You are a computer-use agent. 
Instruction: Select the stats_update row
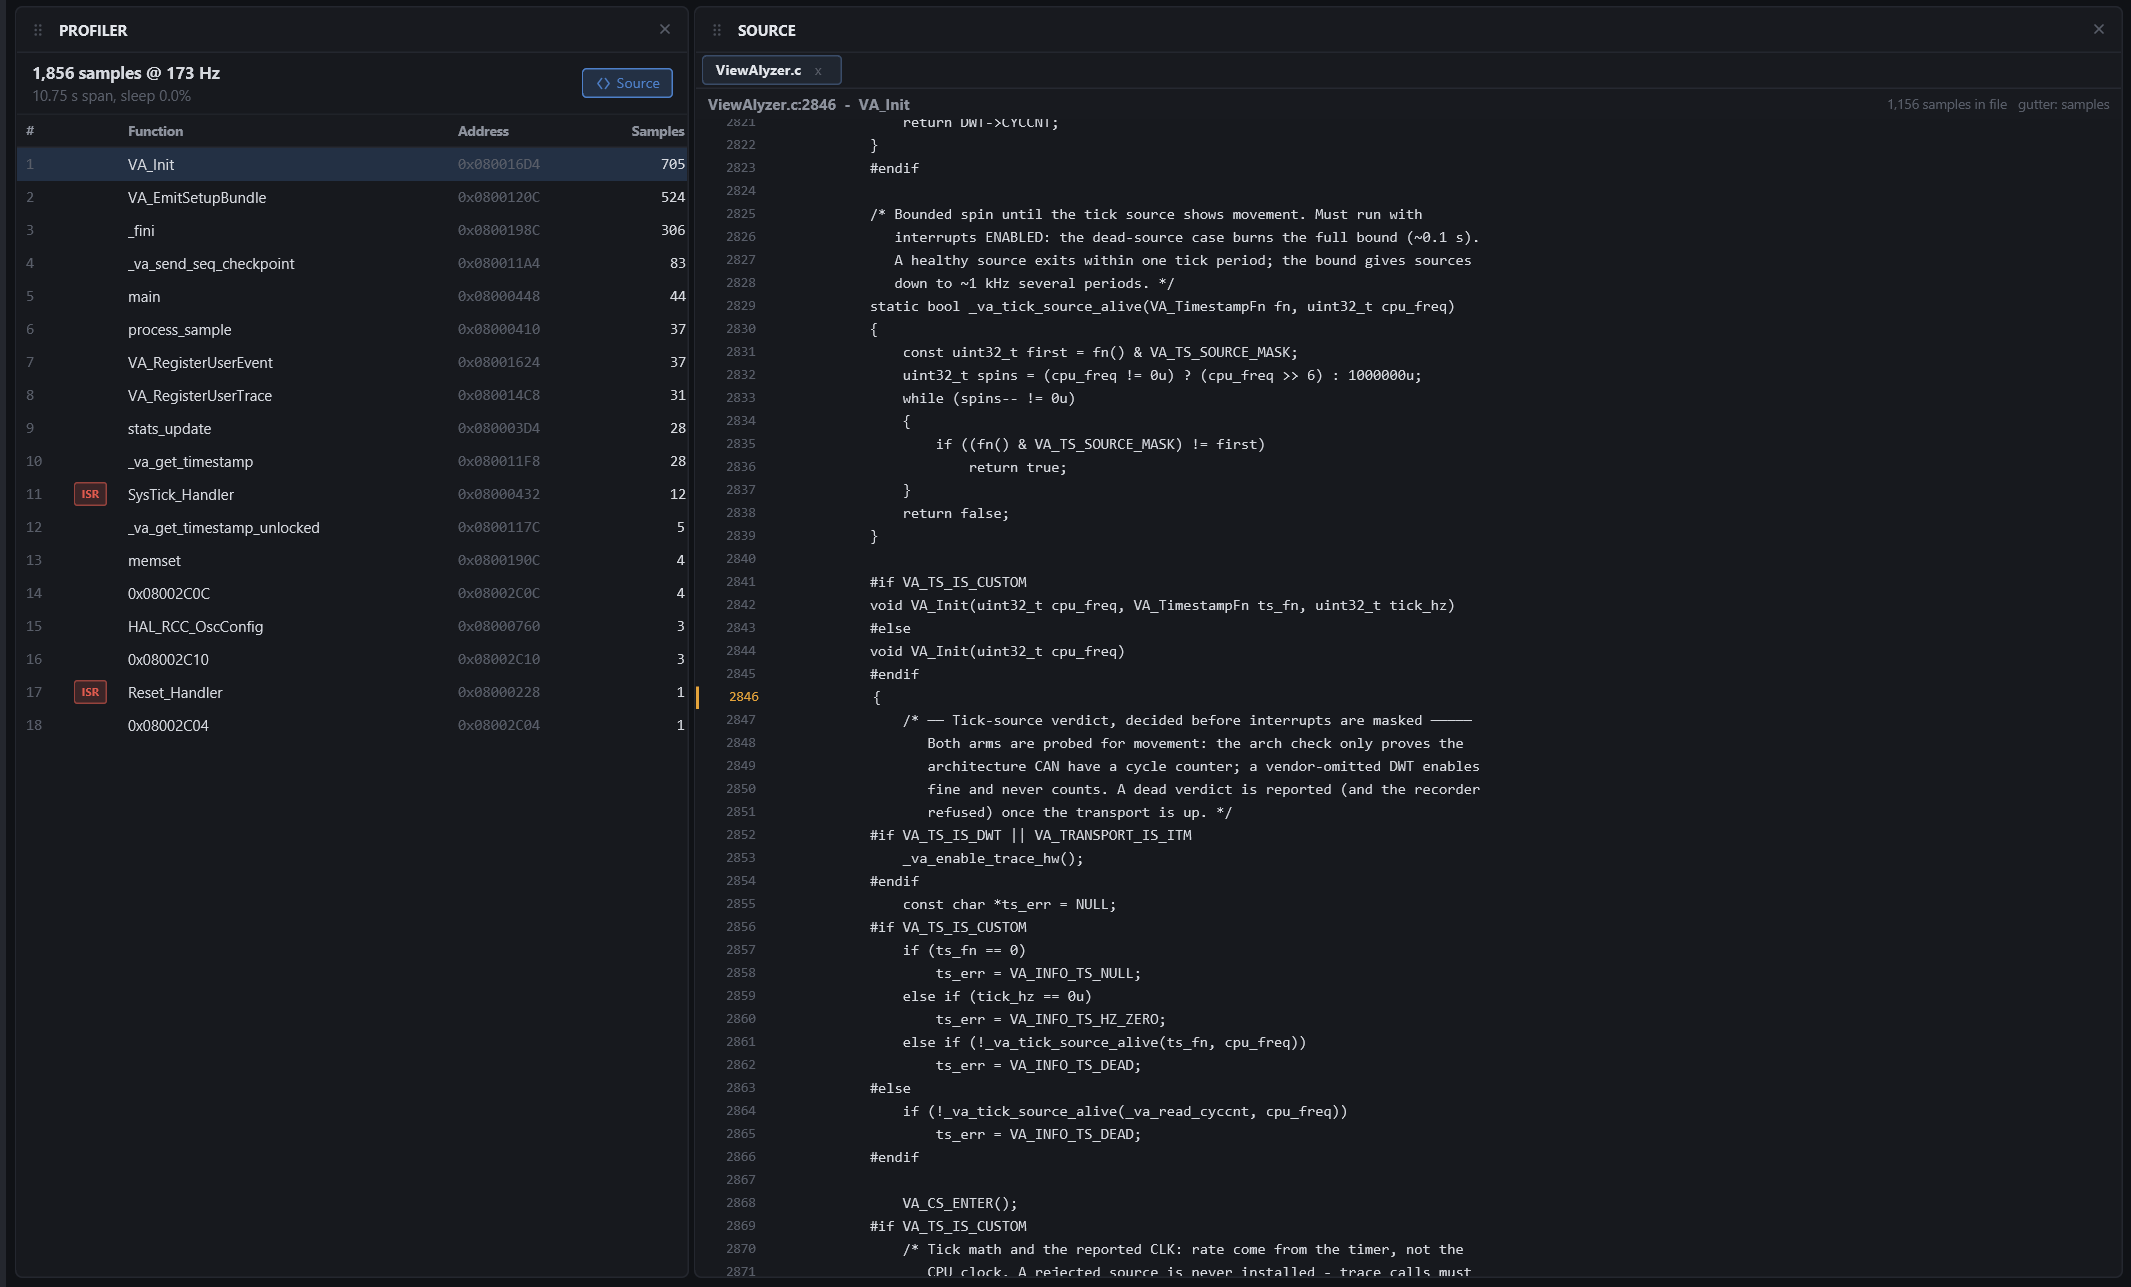click(x=352, y=428)
